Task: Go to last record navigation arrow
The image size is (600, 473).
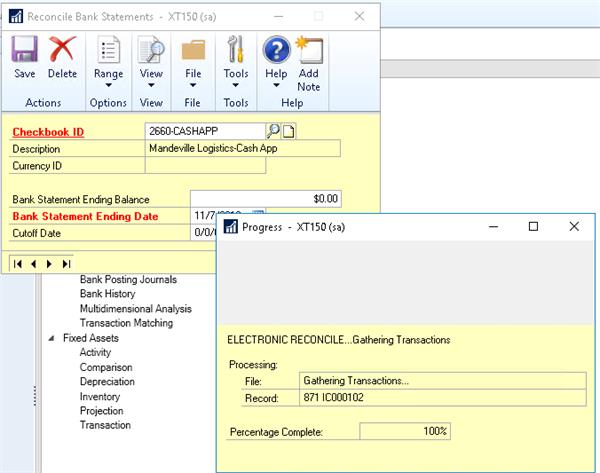Action: coord(67,264)
